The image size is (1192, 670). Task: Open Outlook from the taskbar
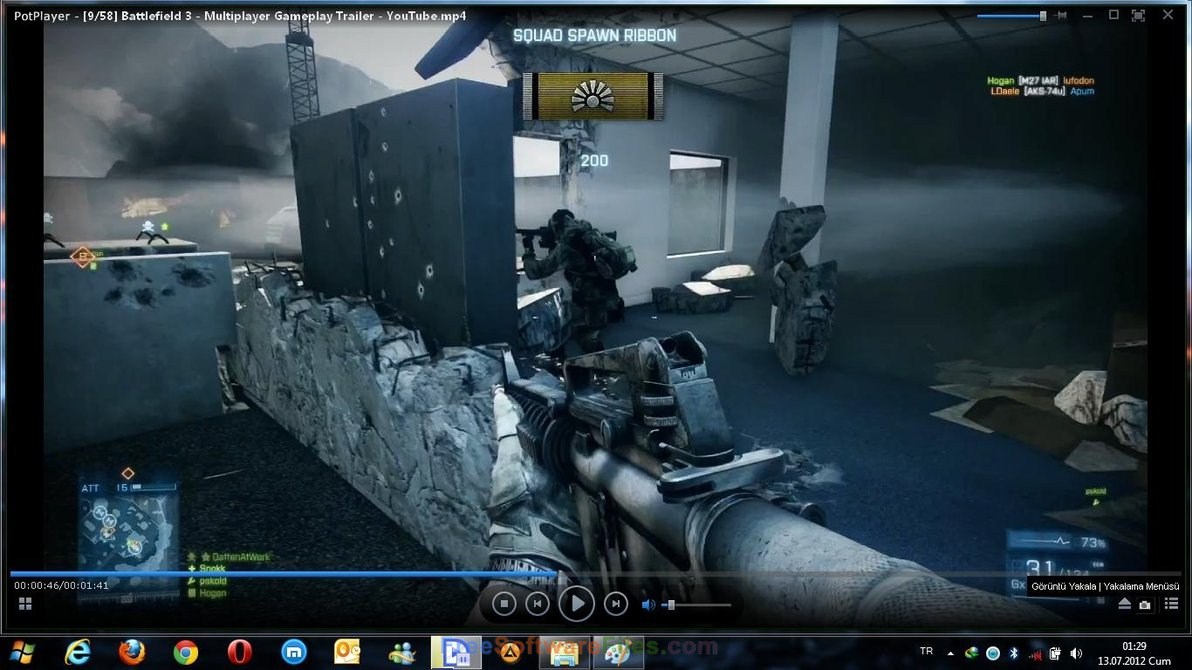[x=347, y=653]
